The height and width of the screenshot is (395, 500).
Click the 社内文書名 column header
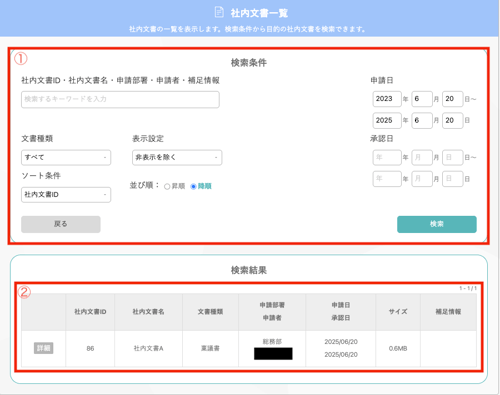[x=148, y=312]
